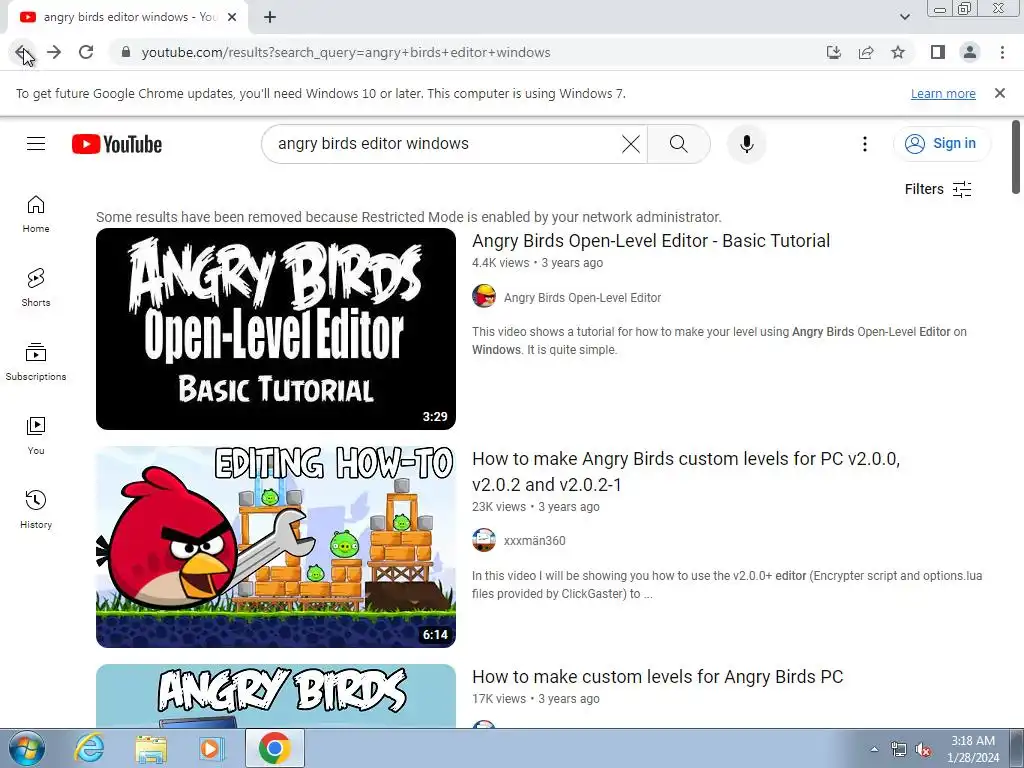Image resolution: width=1024 pixels, height=768 pixels.
Task: Click the 6:14 duration badge
Action: click(x=435, y=635)
